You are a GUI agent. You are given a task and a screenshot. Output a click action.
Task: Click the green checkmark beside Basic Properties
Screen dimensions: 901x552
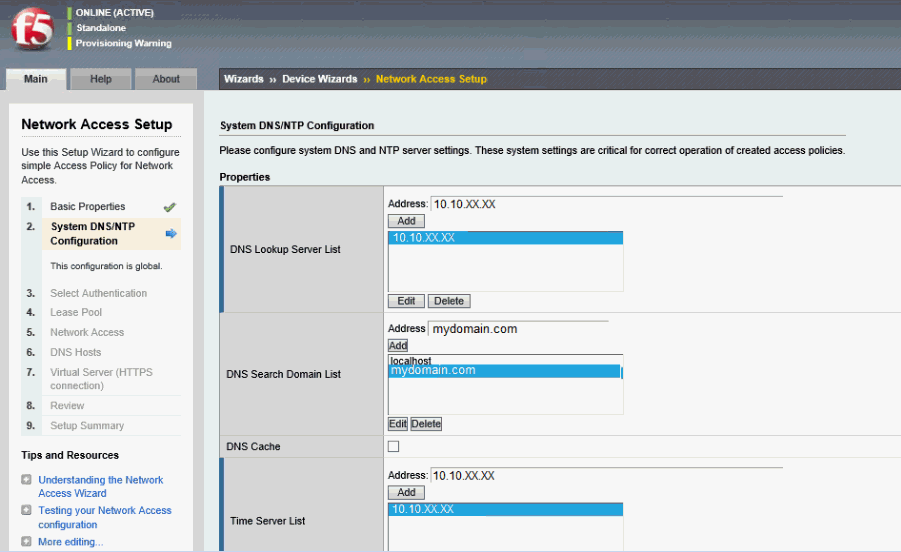[170, 207]
